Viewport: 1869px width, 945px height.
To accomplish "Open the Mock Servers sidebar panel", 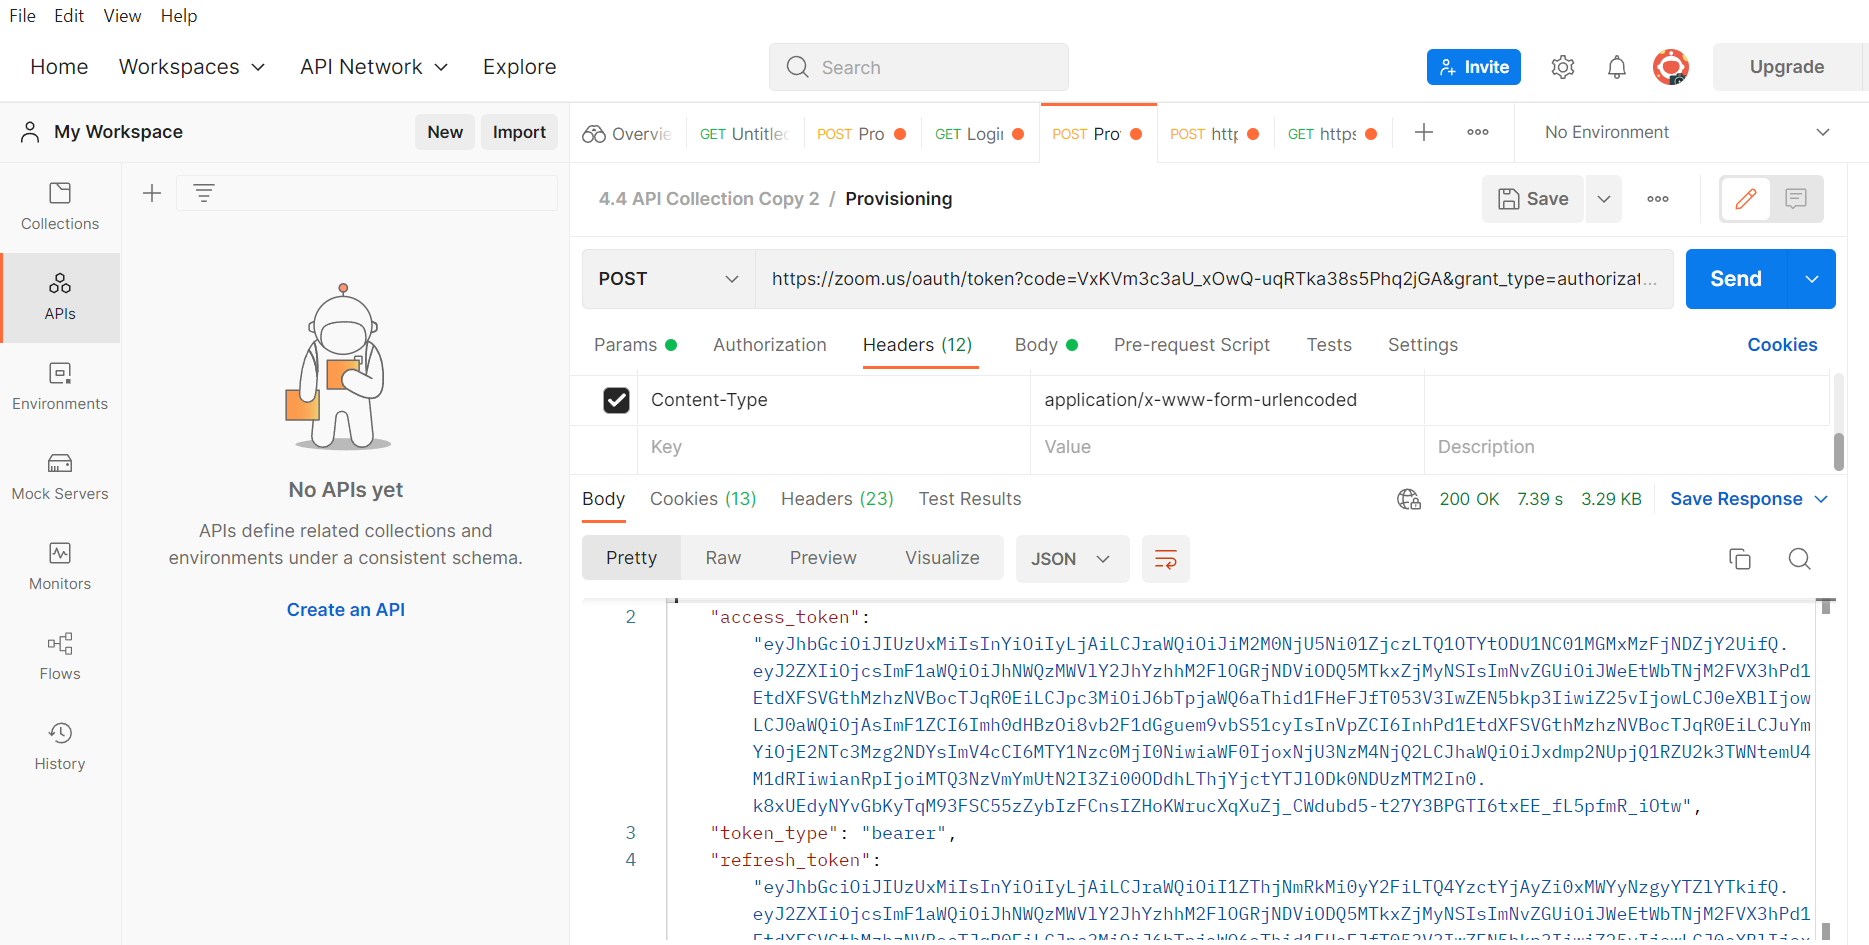I will click(x=60, y=477).
